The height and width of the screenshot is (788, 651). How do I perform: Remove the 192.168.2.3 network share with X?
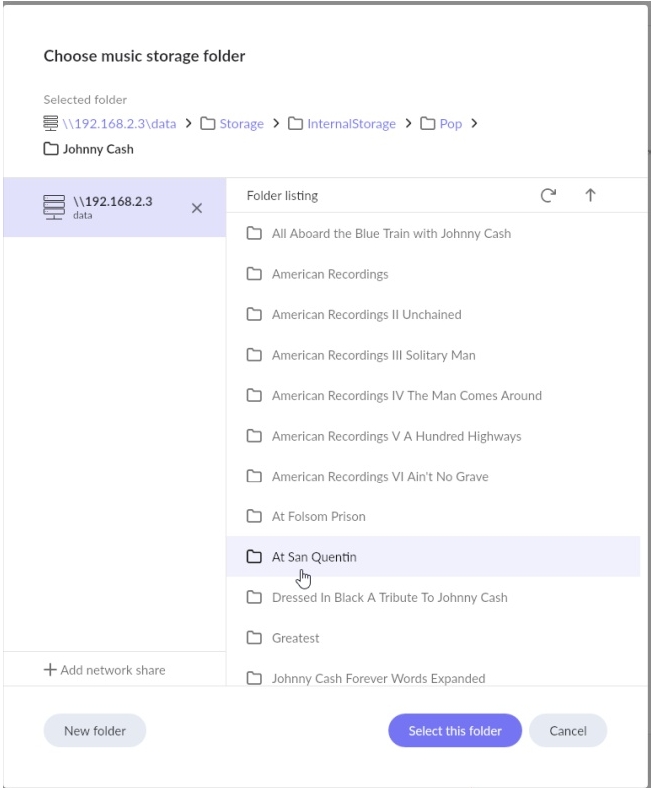[x=196, y=208]
